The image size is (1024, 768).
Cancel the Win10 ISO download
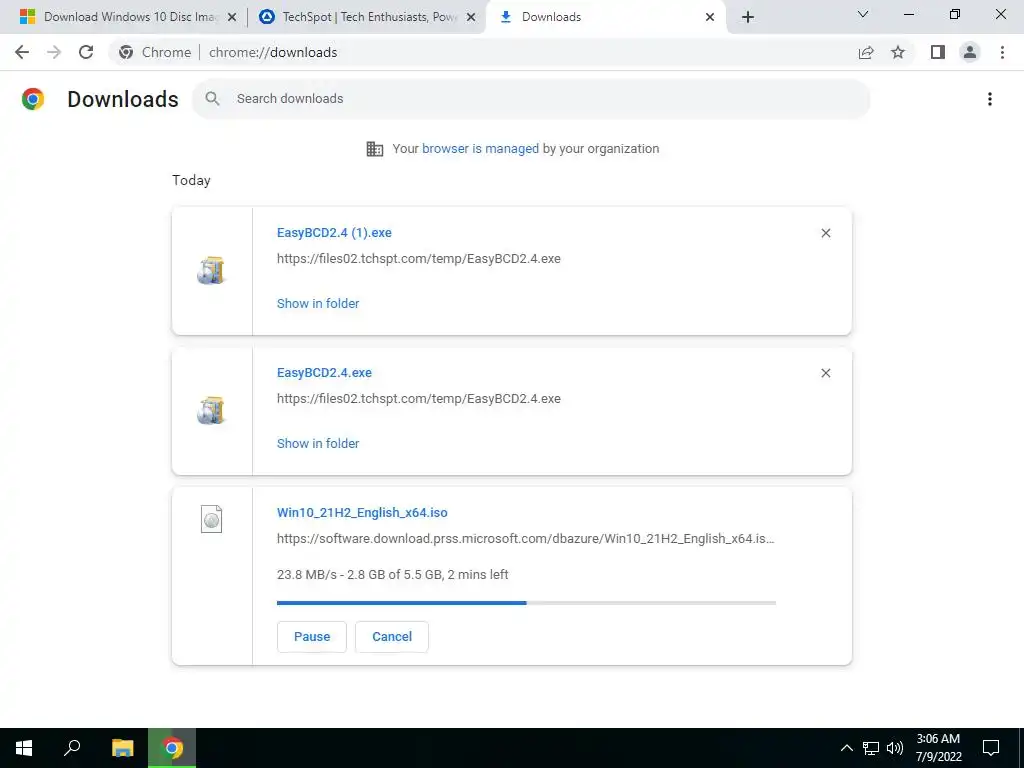coord(392,637)
